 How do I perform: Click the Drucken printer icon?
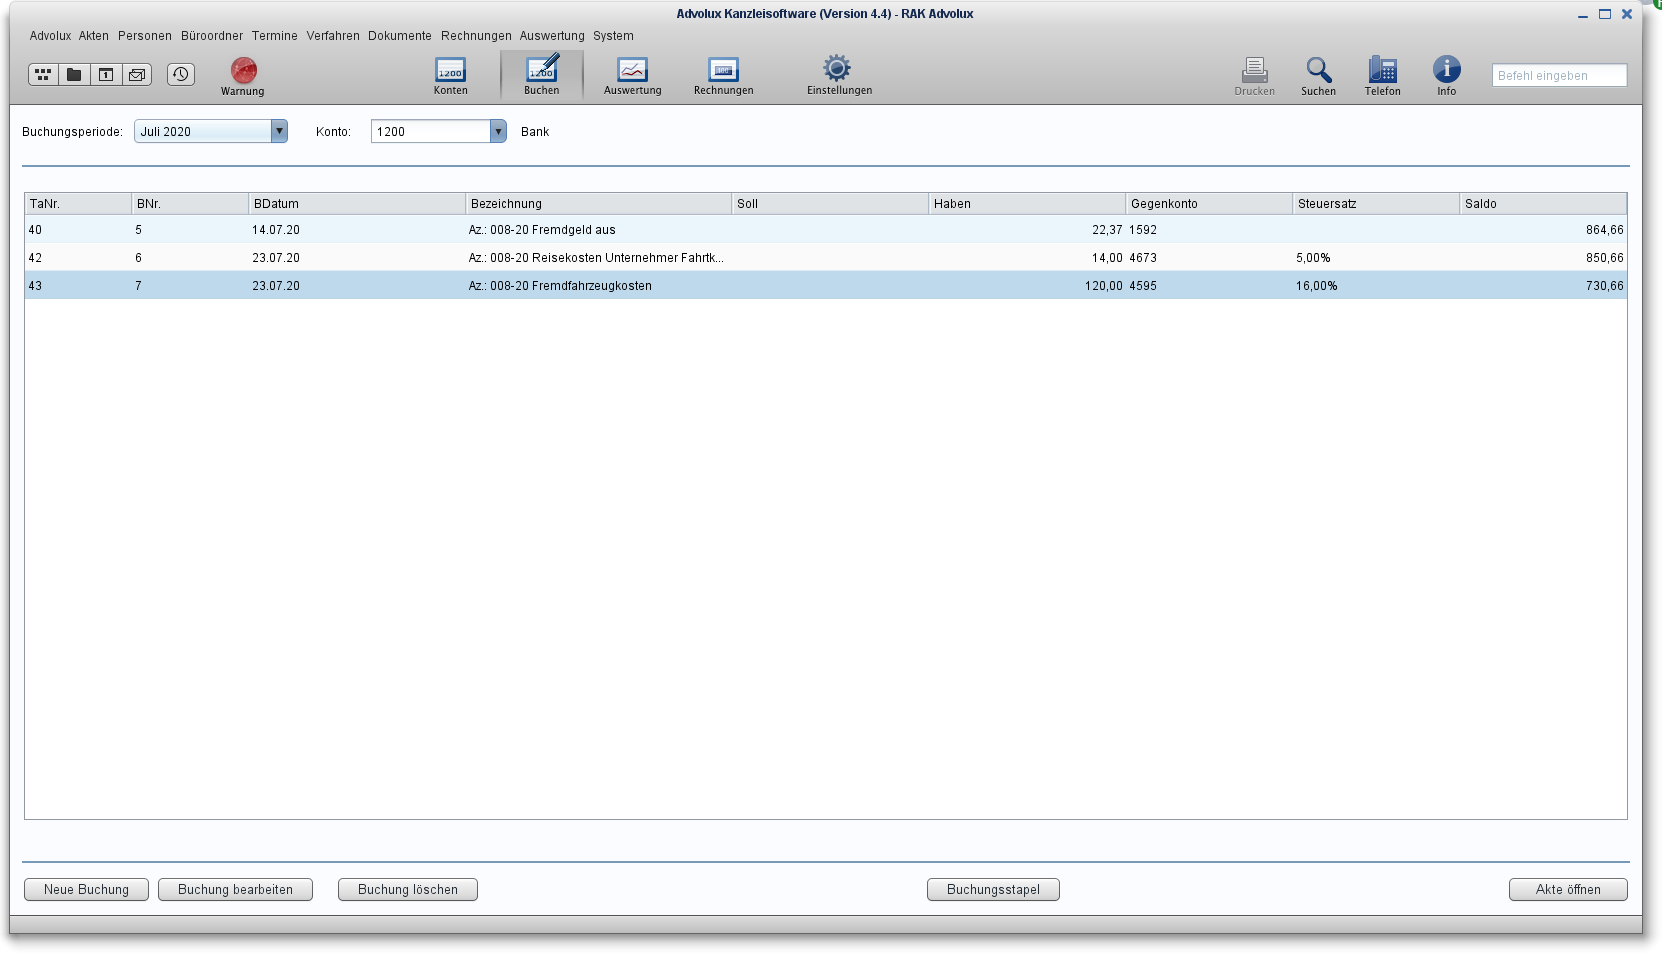(1255, 76)
